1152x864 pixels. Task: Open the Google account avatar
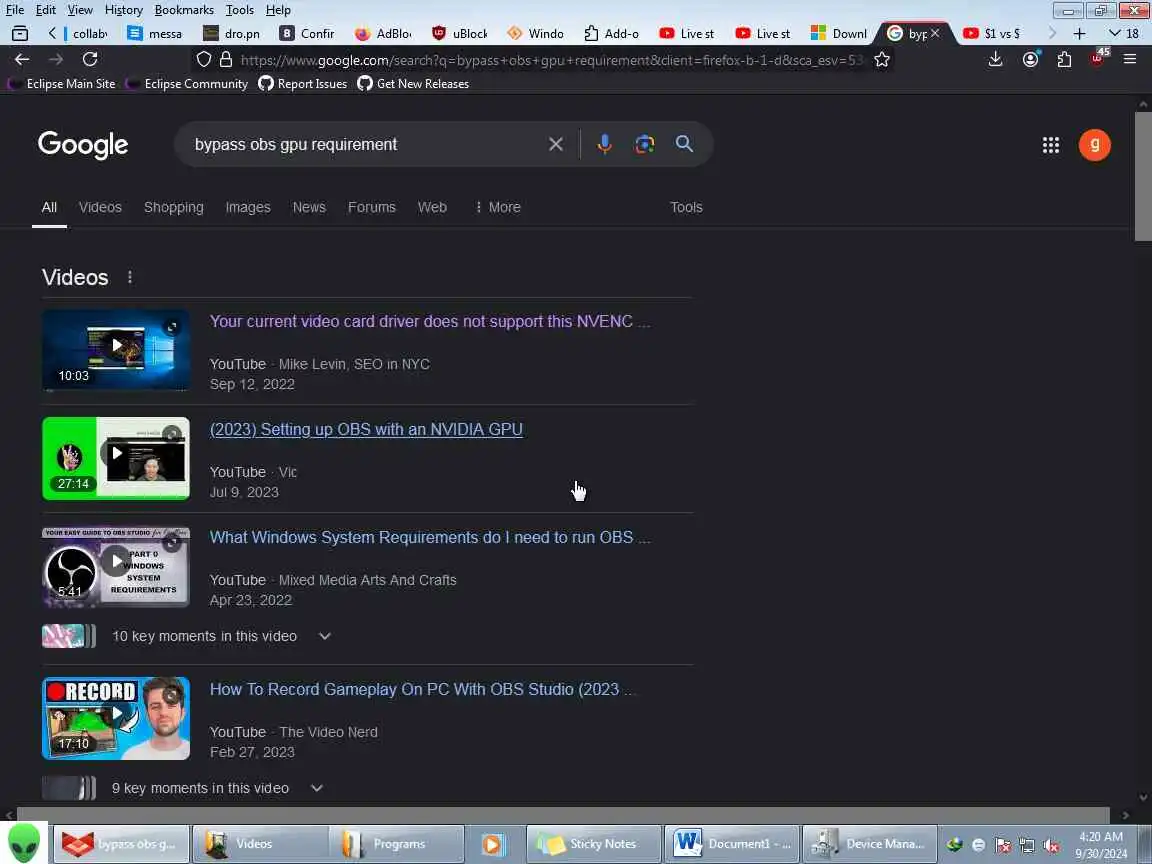click(x=1095, y=145)
